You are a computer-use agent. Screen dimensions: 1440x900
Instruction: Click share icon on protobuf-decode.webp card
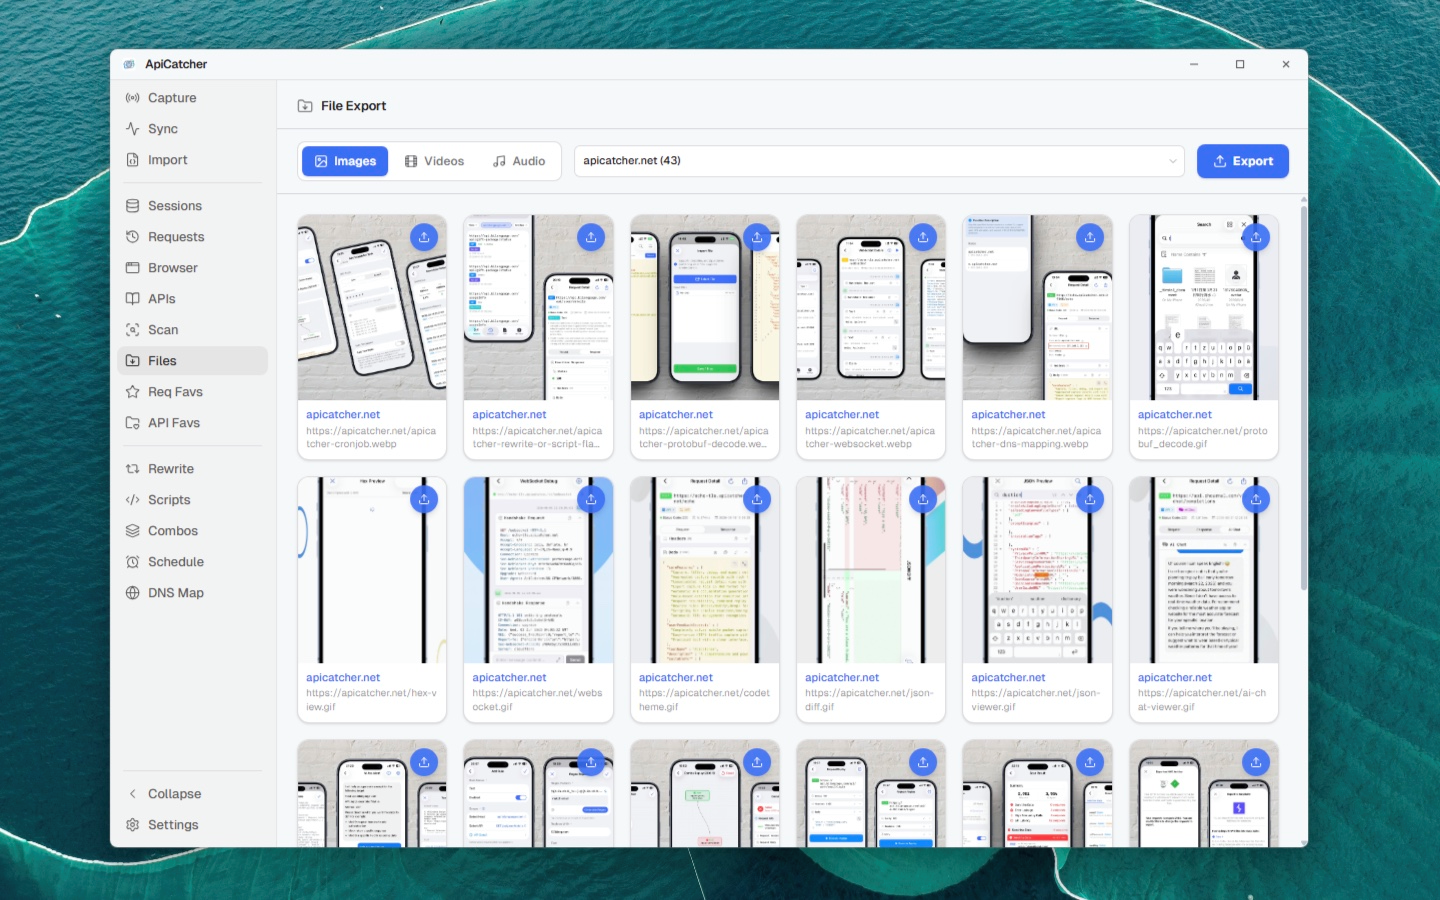(x=757, y=237)
